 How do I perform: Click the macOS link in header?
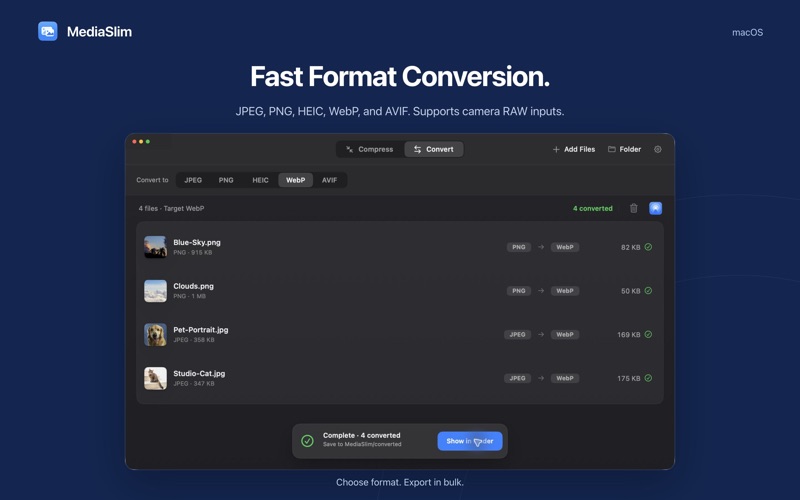pos(747,33)
